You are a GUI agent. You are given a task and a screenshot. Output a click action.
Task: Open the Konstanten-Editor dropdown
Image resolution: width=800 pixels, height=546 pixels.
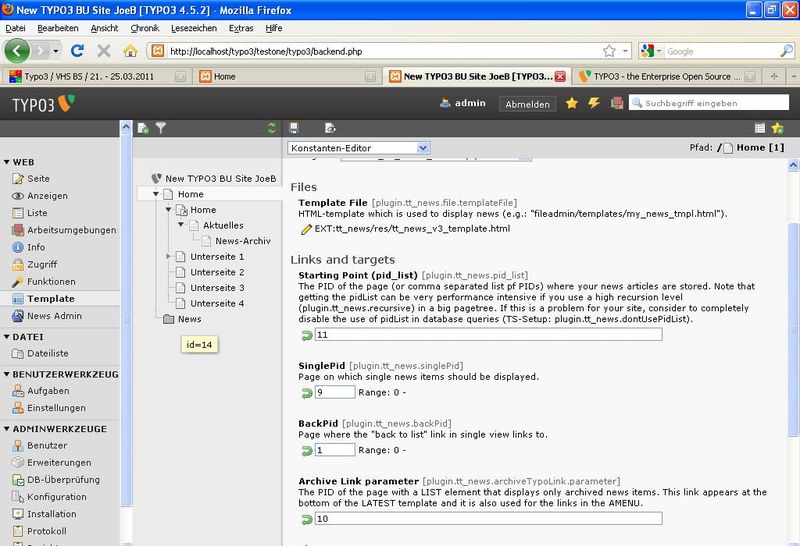(x=359, y=148)
